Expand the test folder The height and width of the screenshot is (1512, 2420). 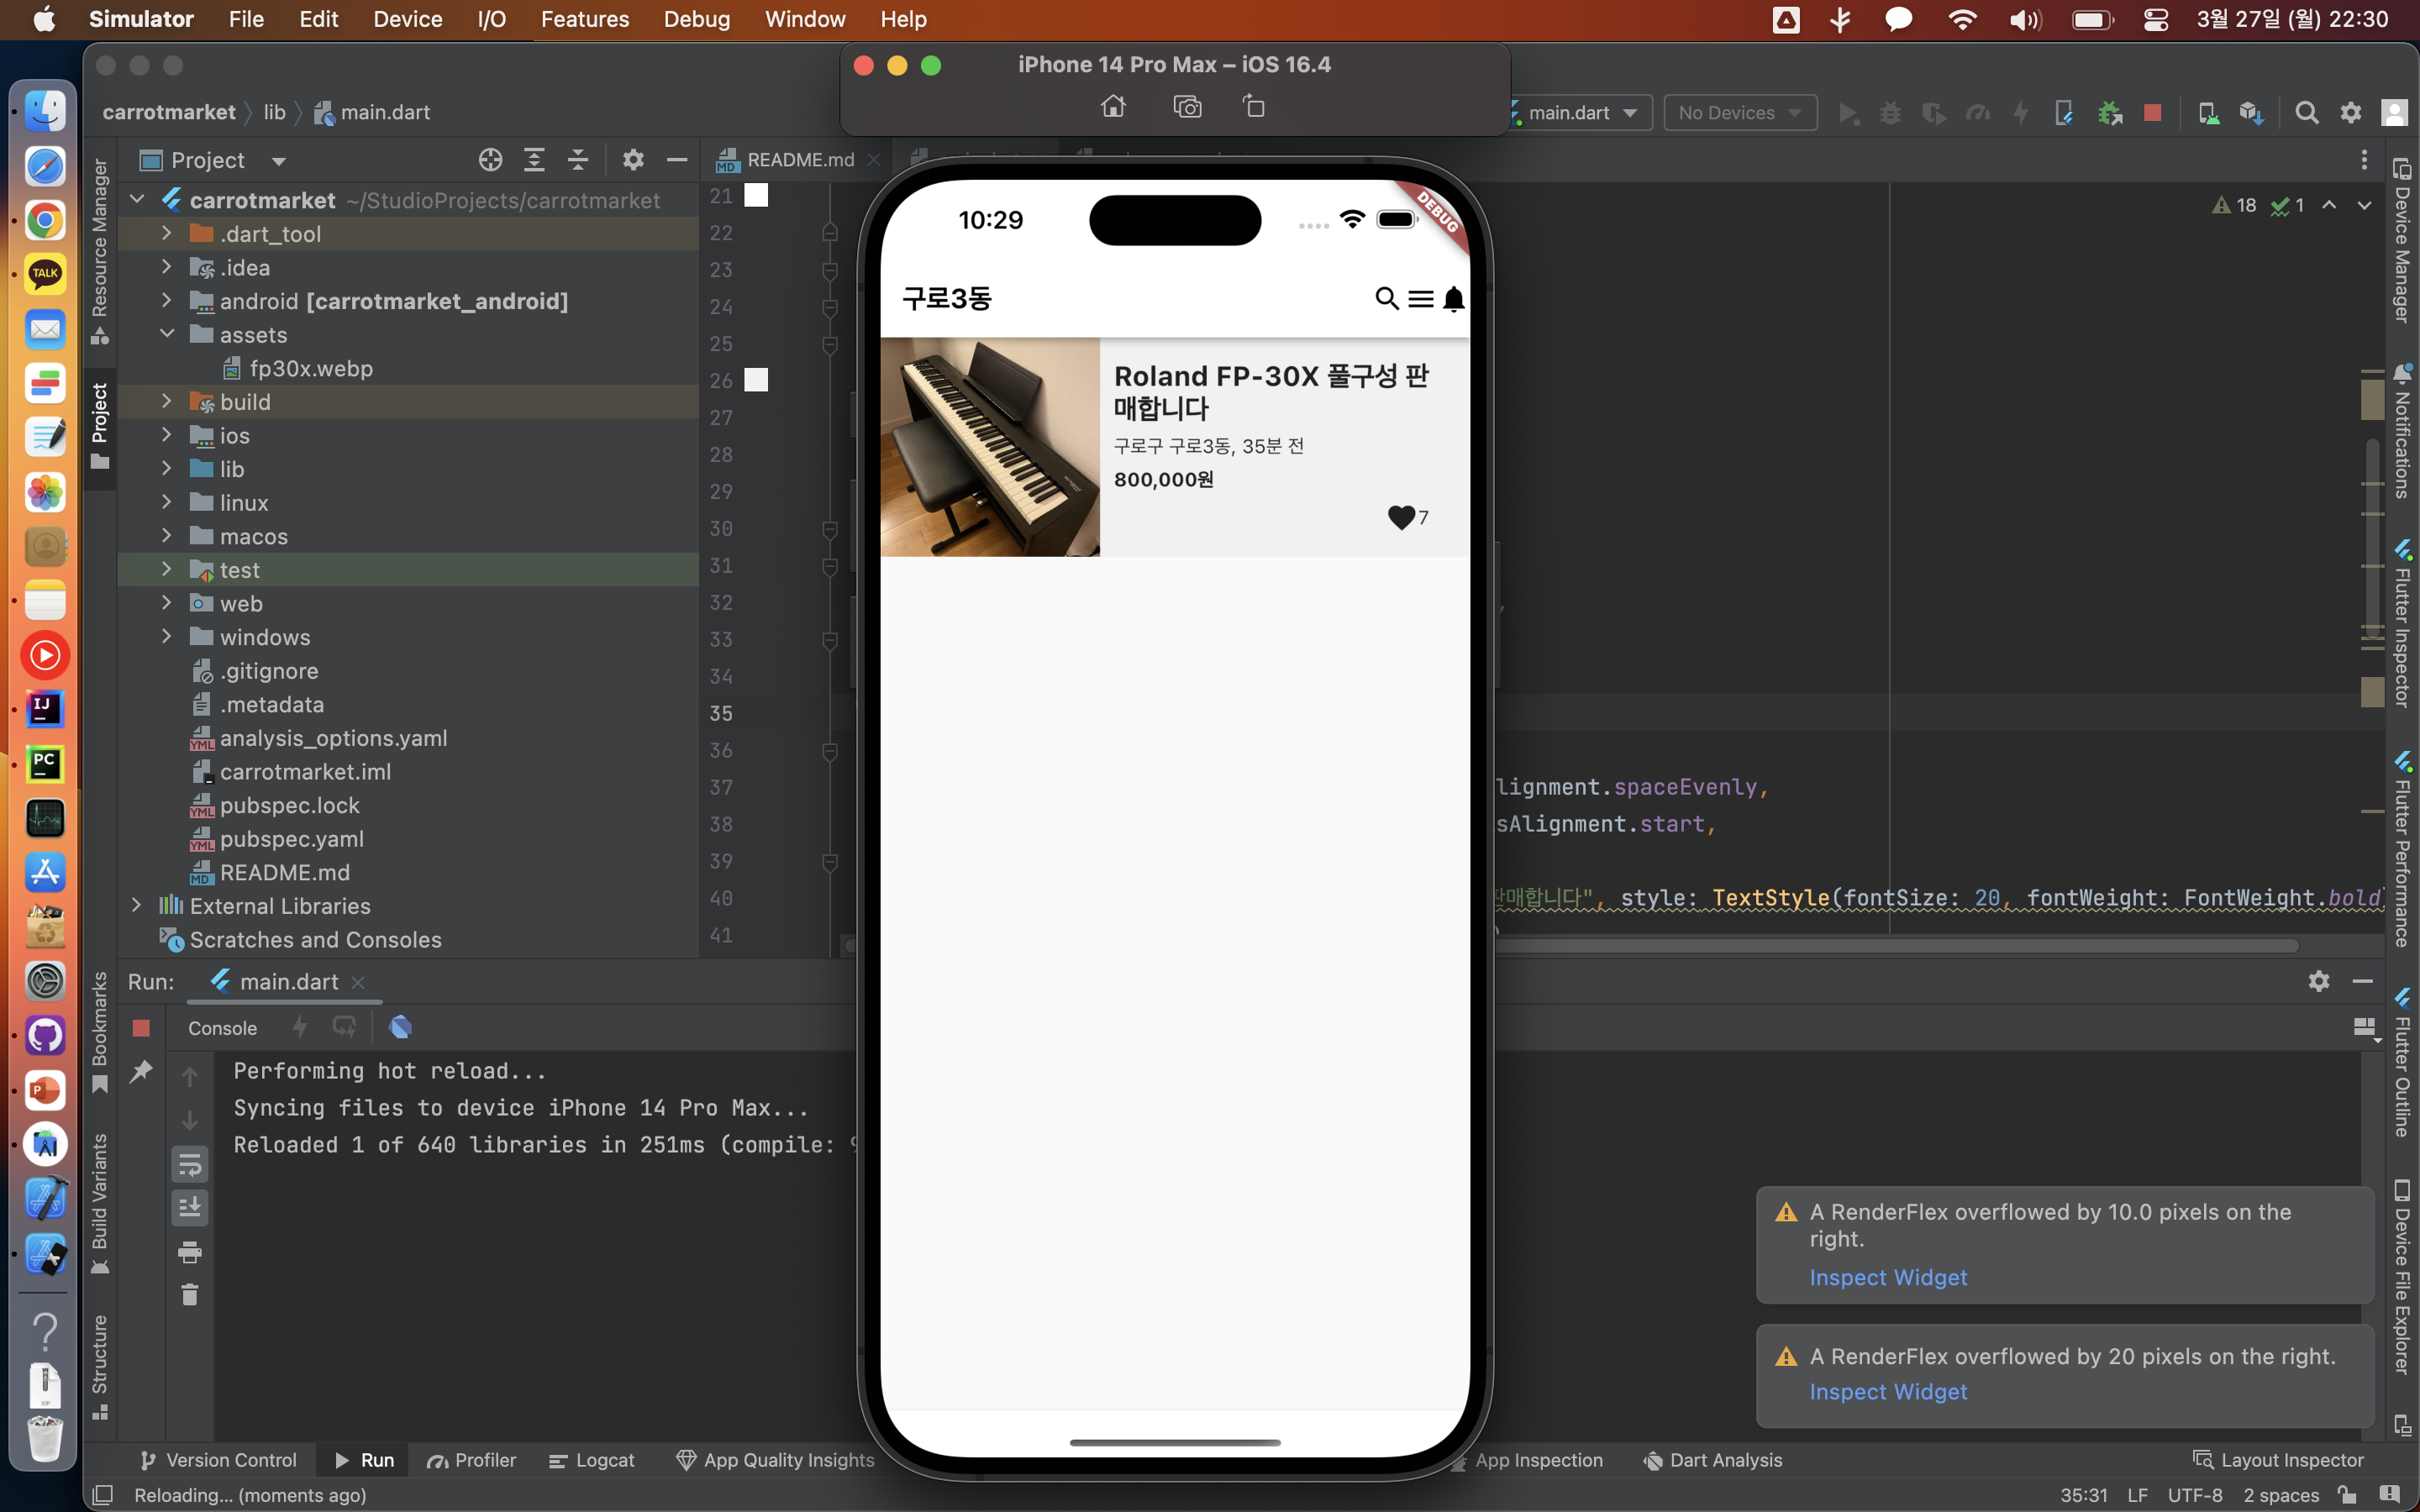tap(167, 569)
